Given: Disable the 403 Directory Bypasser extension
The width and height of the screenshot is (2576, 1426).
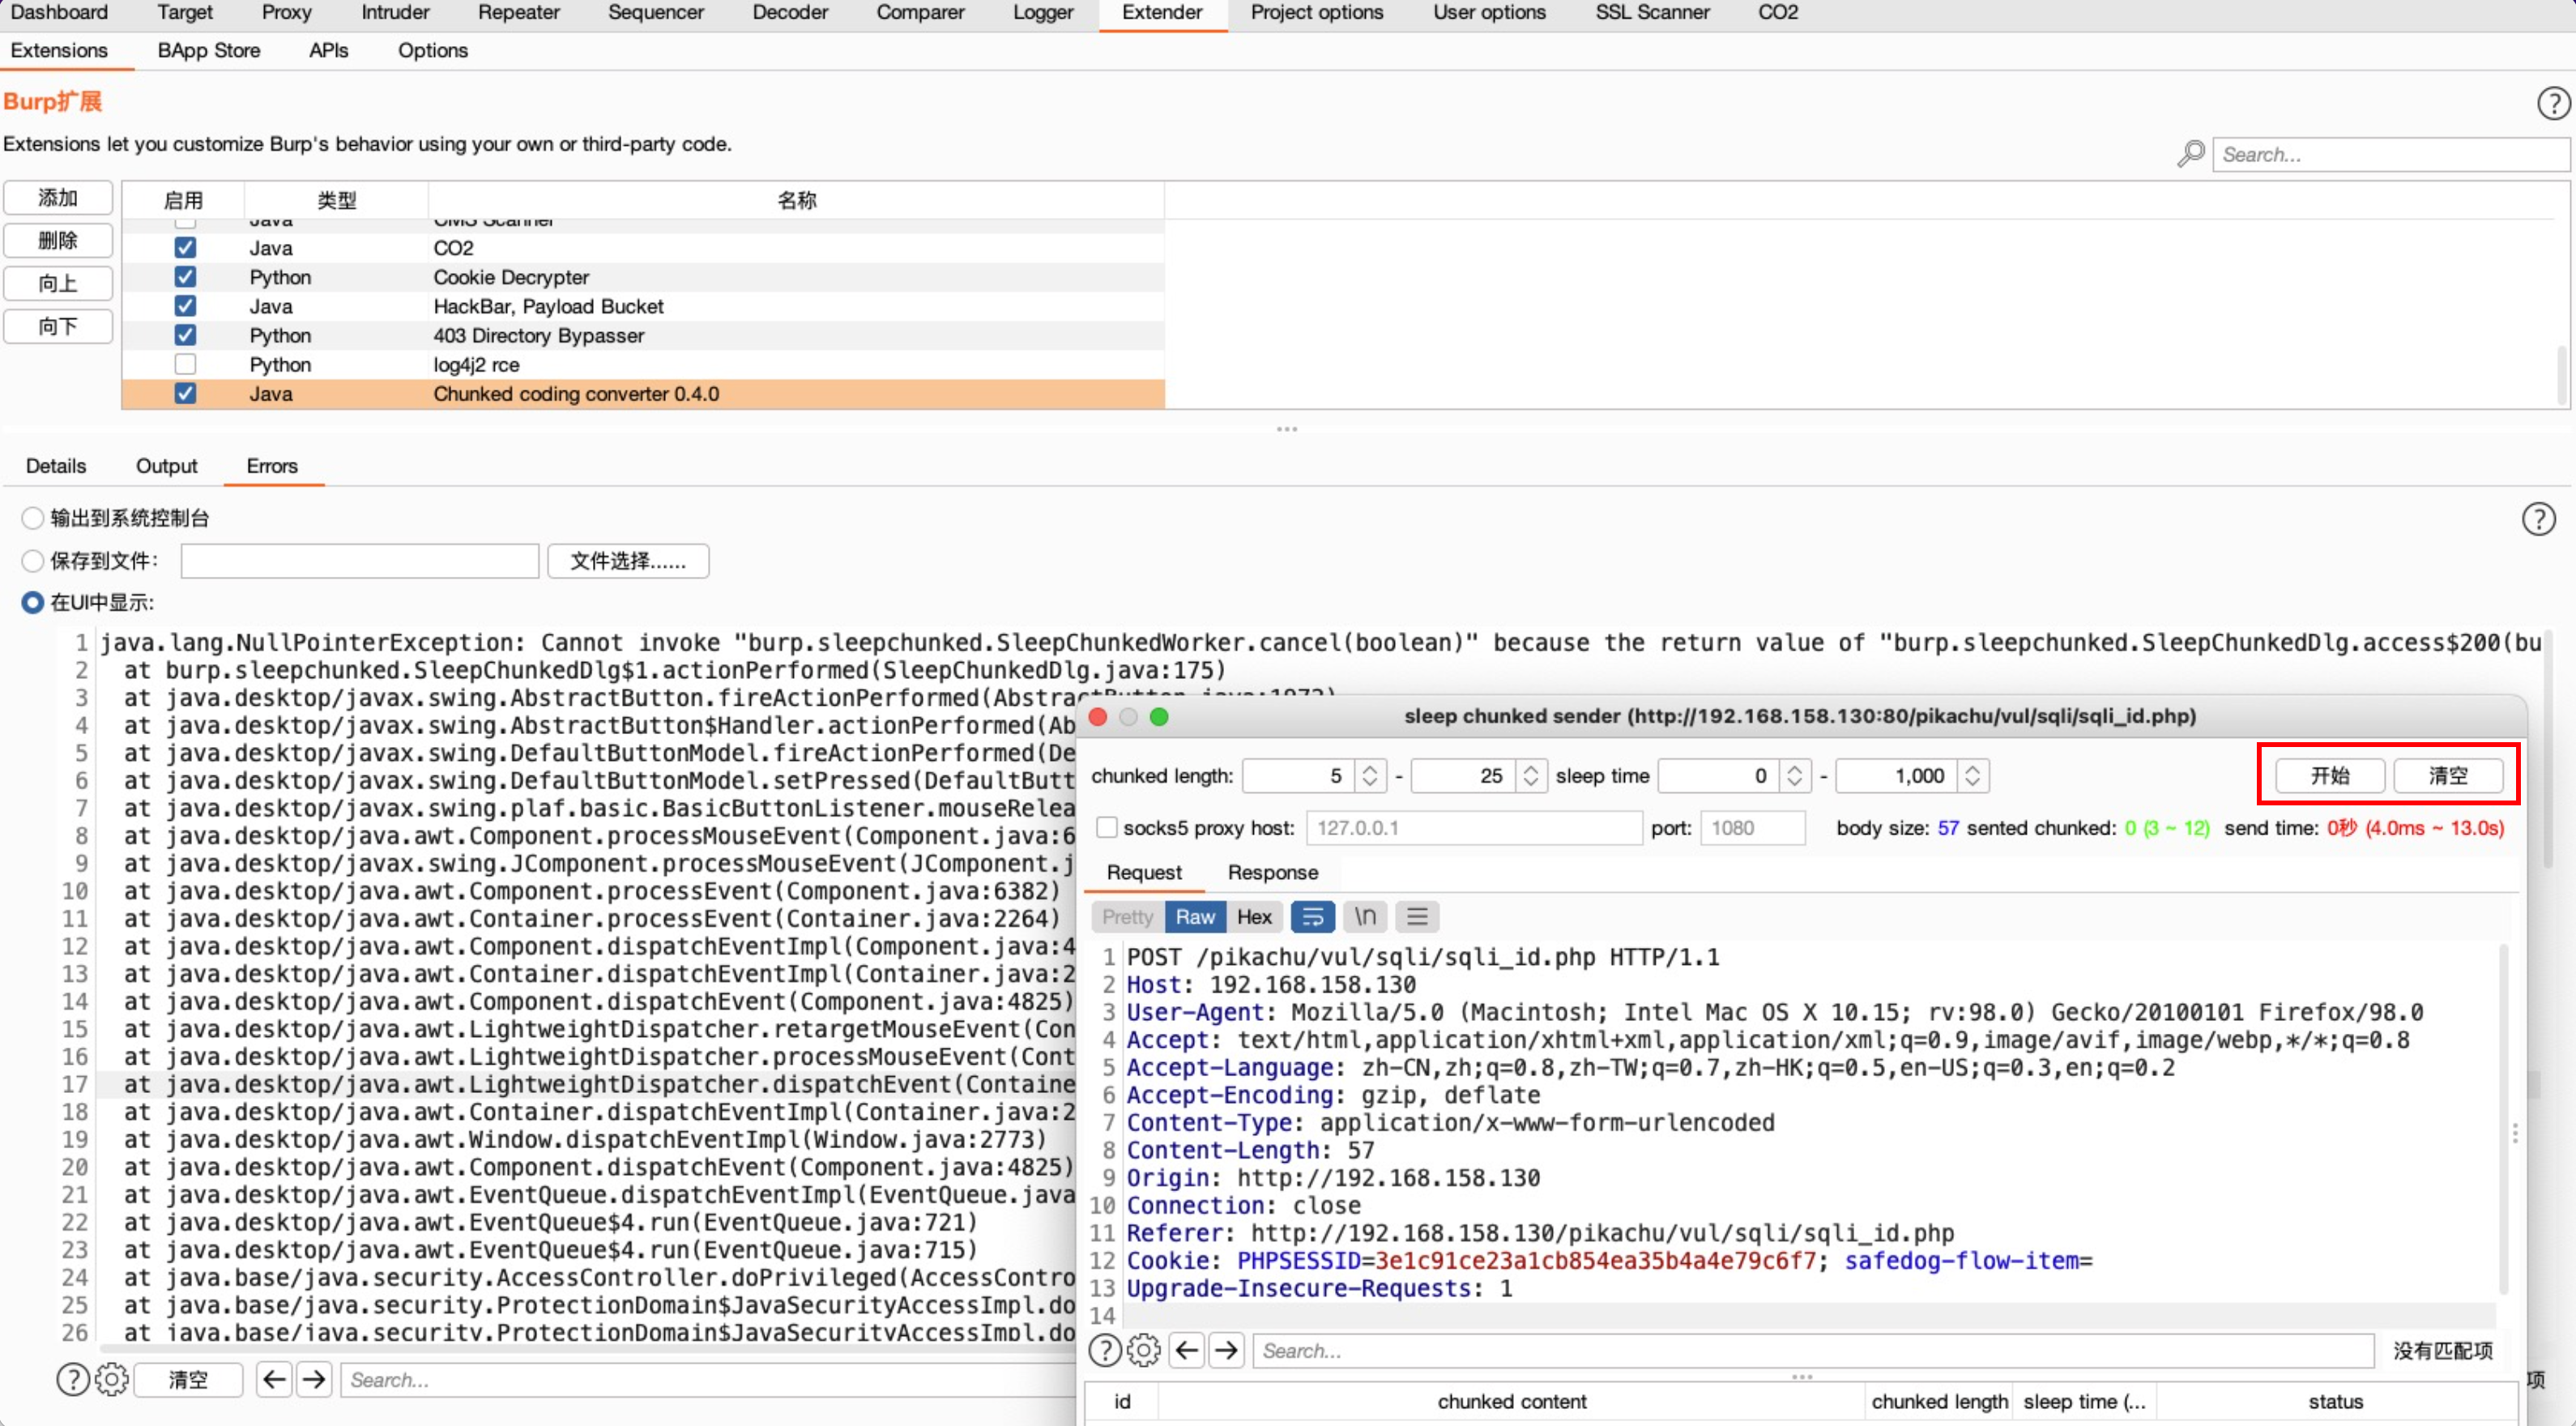Looking at the screenshot, I should point(185,334).
